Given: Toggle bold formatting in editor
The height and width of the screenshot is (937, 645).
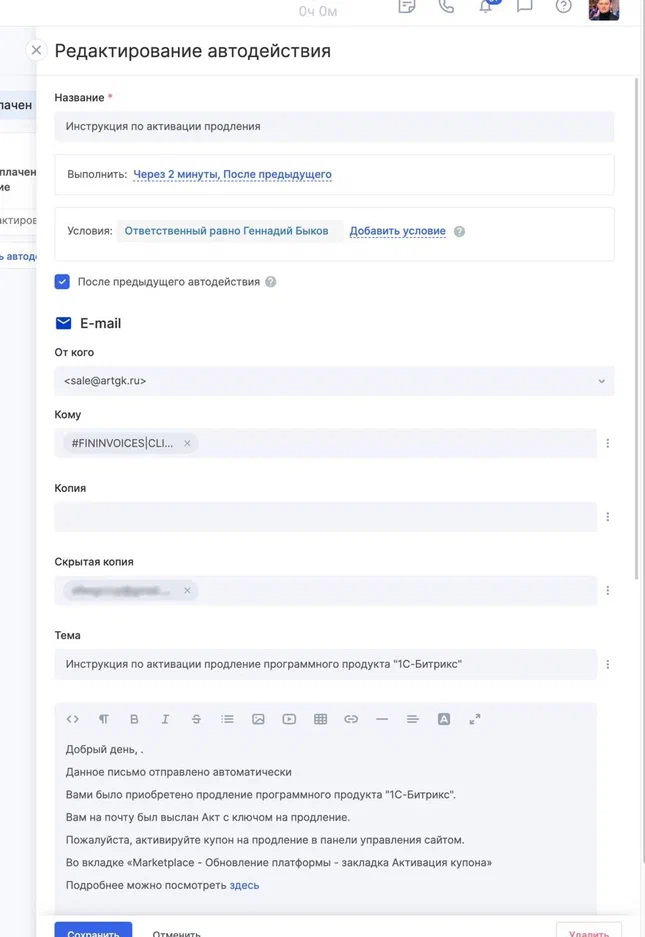Looking at the screenshot, I should coord(134,719).
